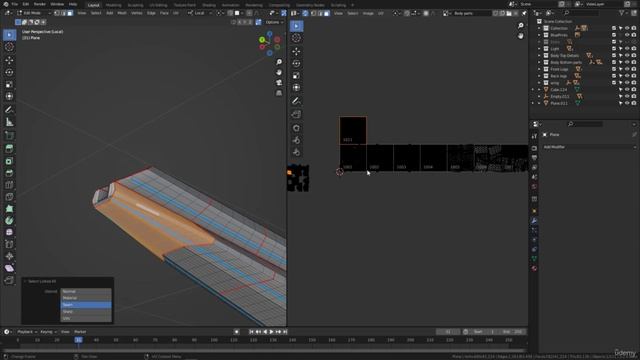
Task: Select the Spin tool
Action: coord(9,220)
